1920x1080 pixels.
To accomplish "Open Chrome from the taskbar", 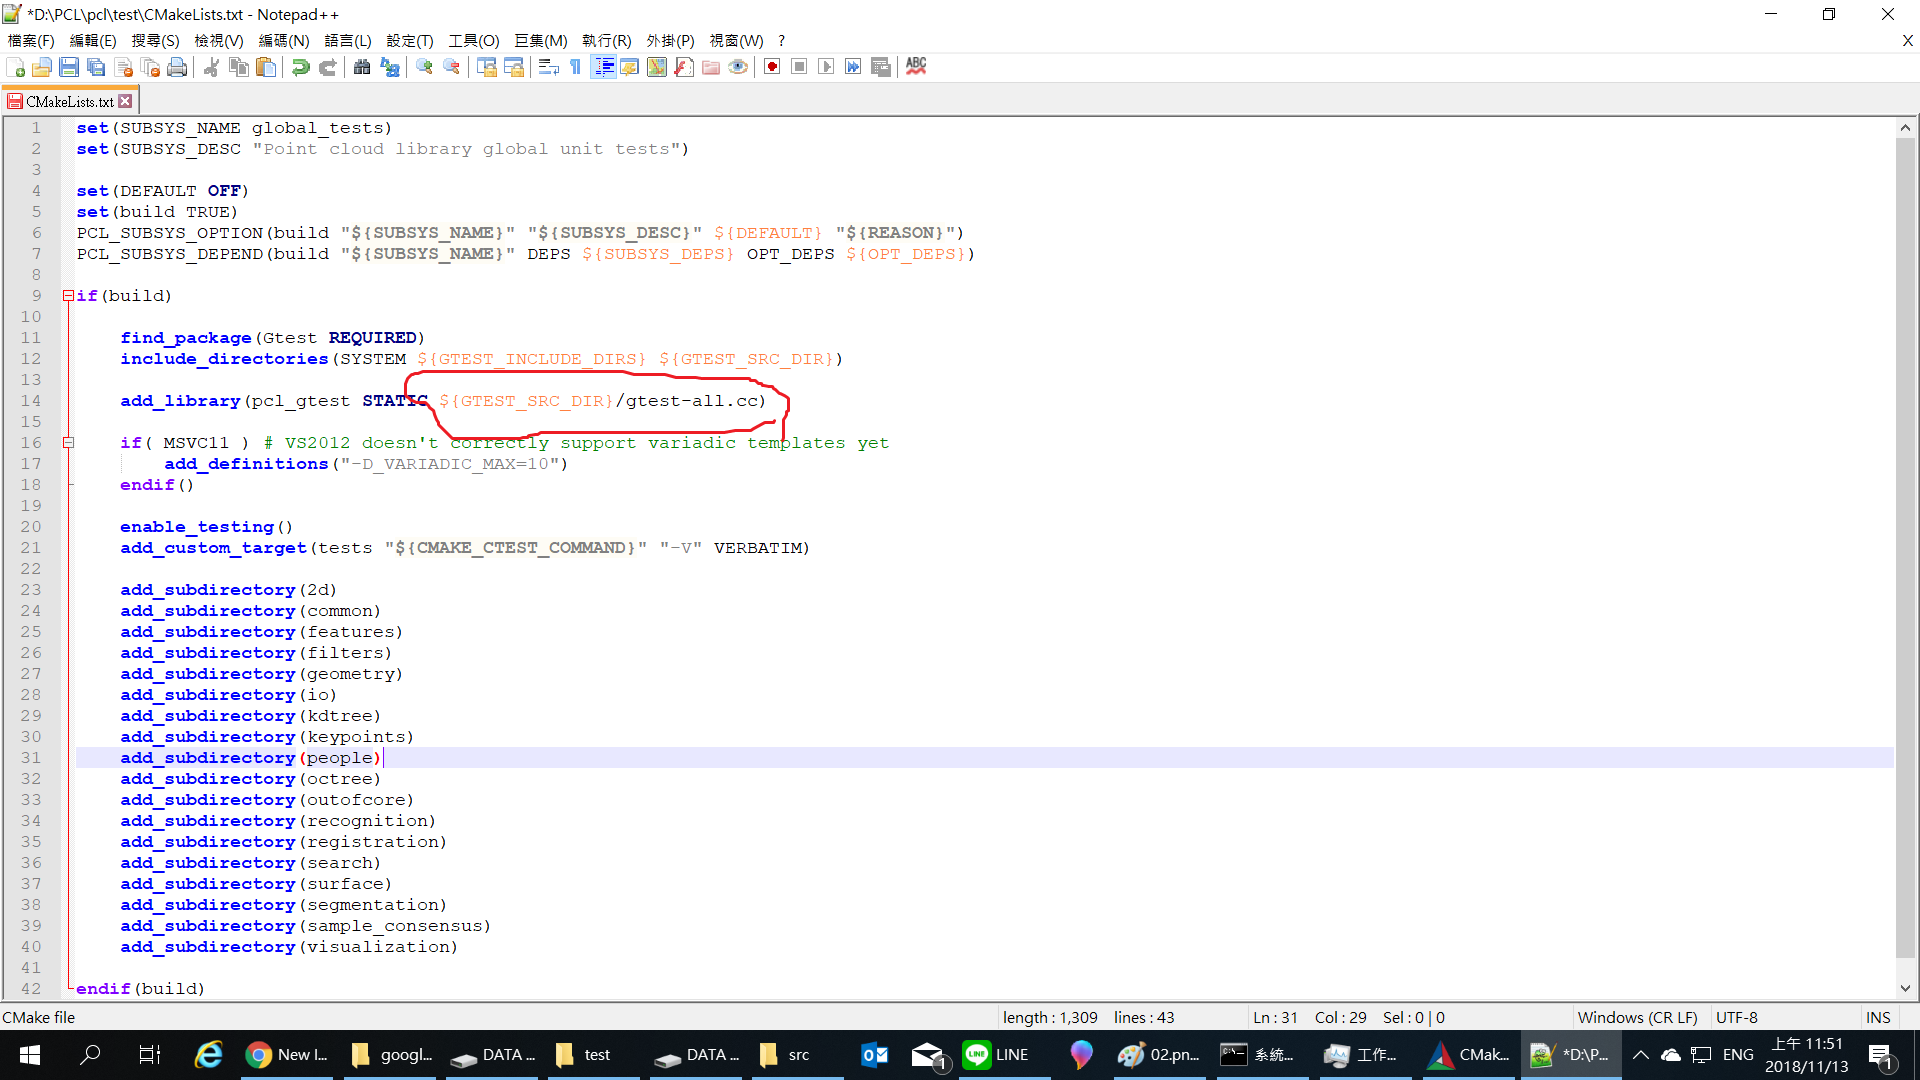I will pyautogui.click(x=259, y=1055).
